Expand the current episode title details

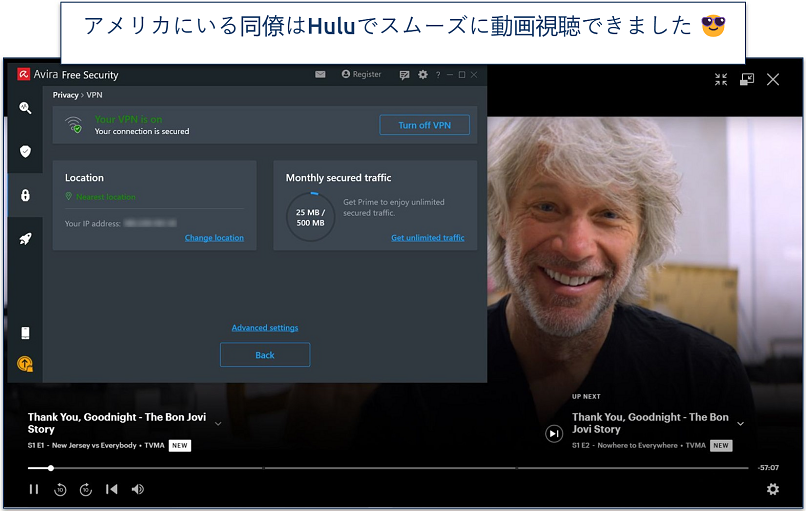[x=218, y=423]
